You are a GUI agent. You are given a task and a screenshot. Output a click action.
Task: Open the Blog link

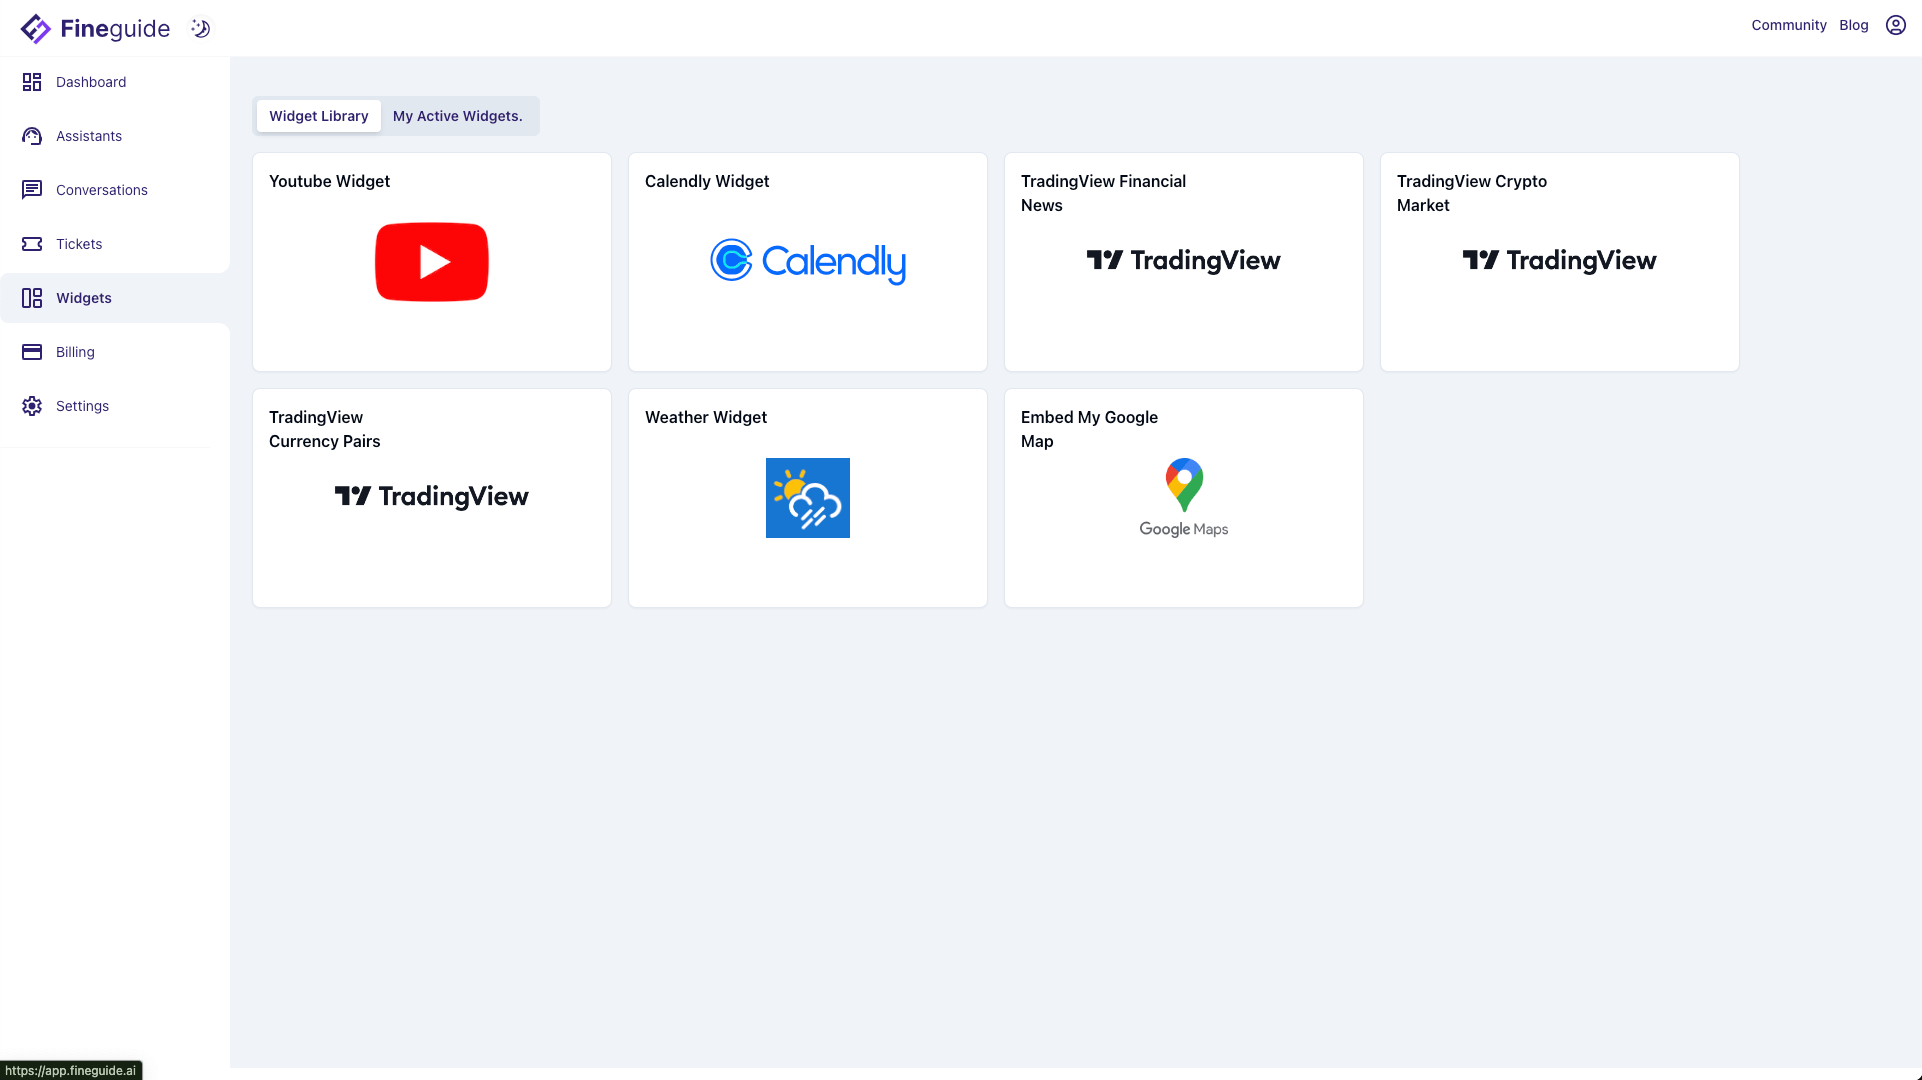click(x=1853, y=25)
